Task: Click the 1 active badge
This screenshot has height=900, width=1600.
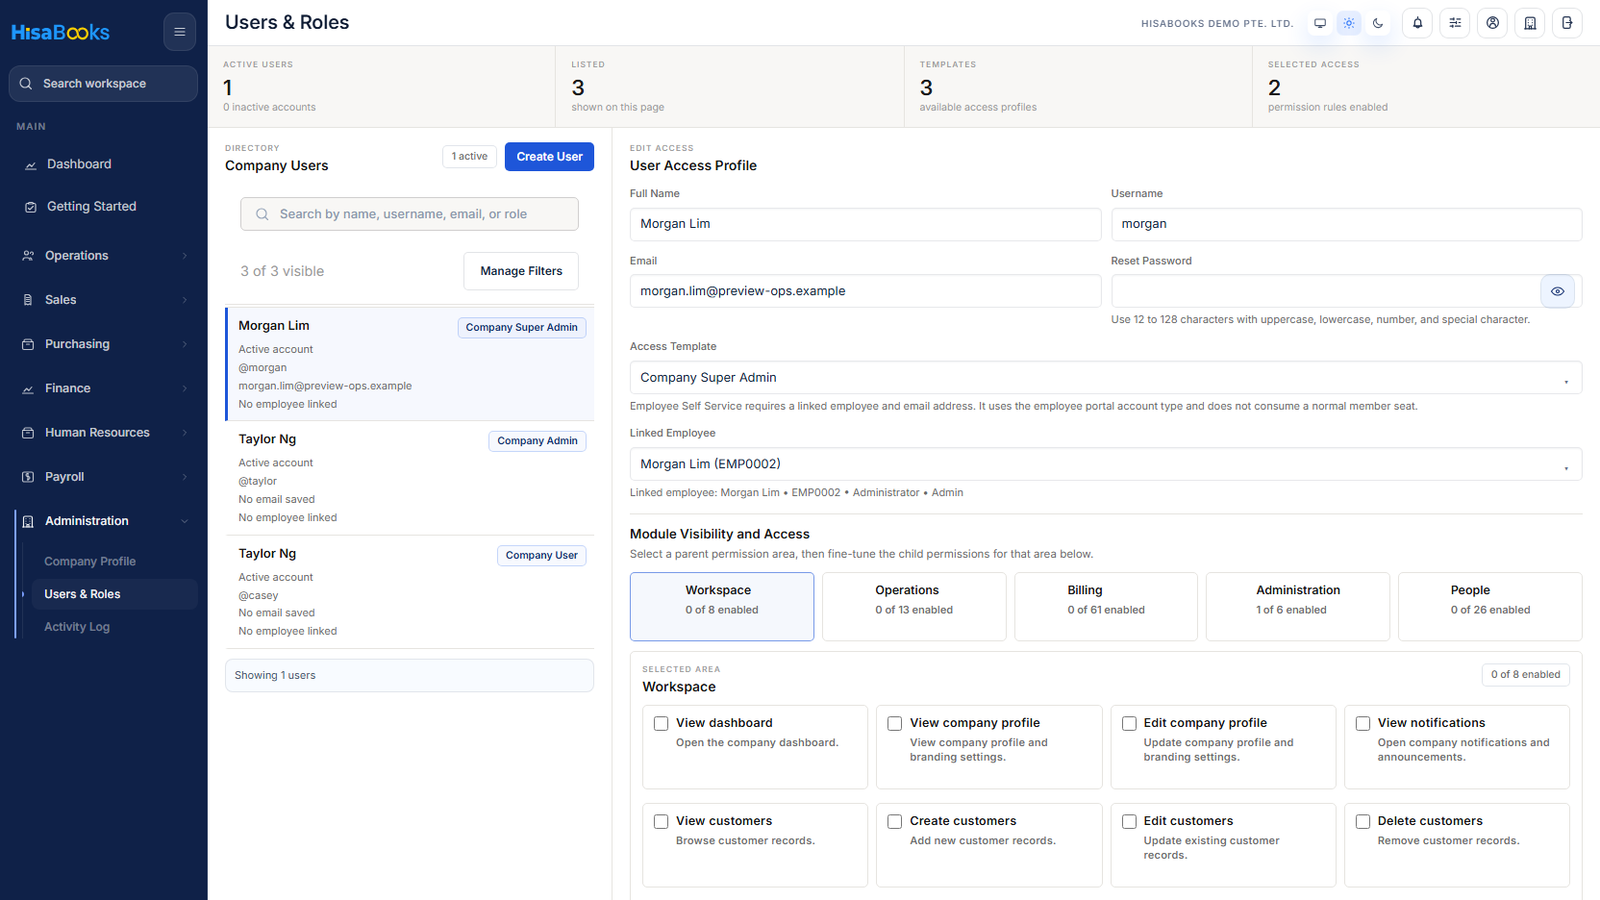Action: 470,156
